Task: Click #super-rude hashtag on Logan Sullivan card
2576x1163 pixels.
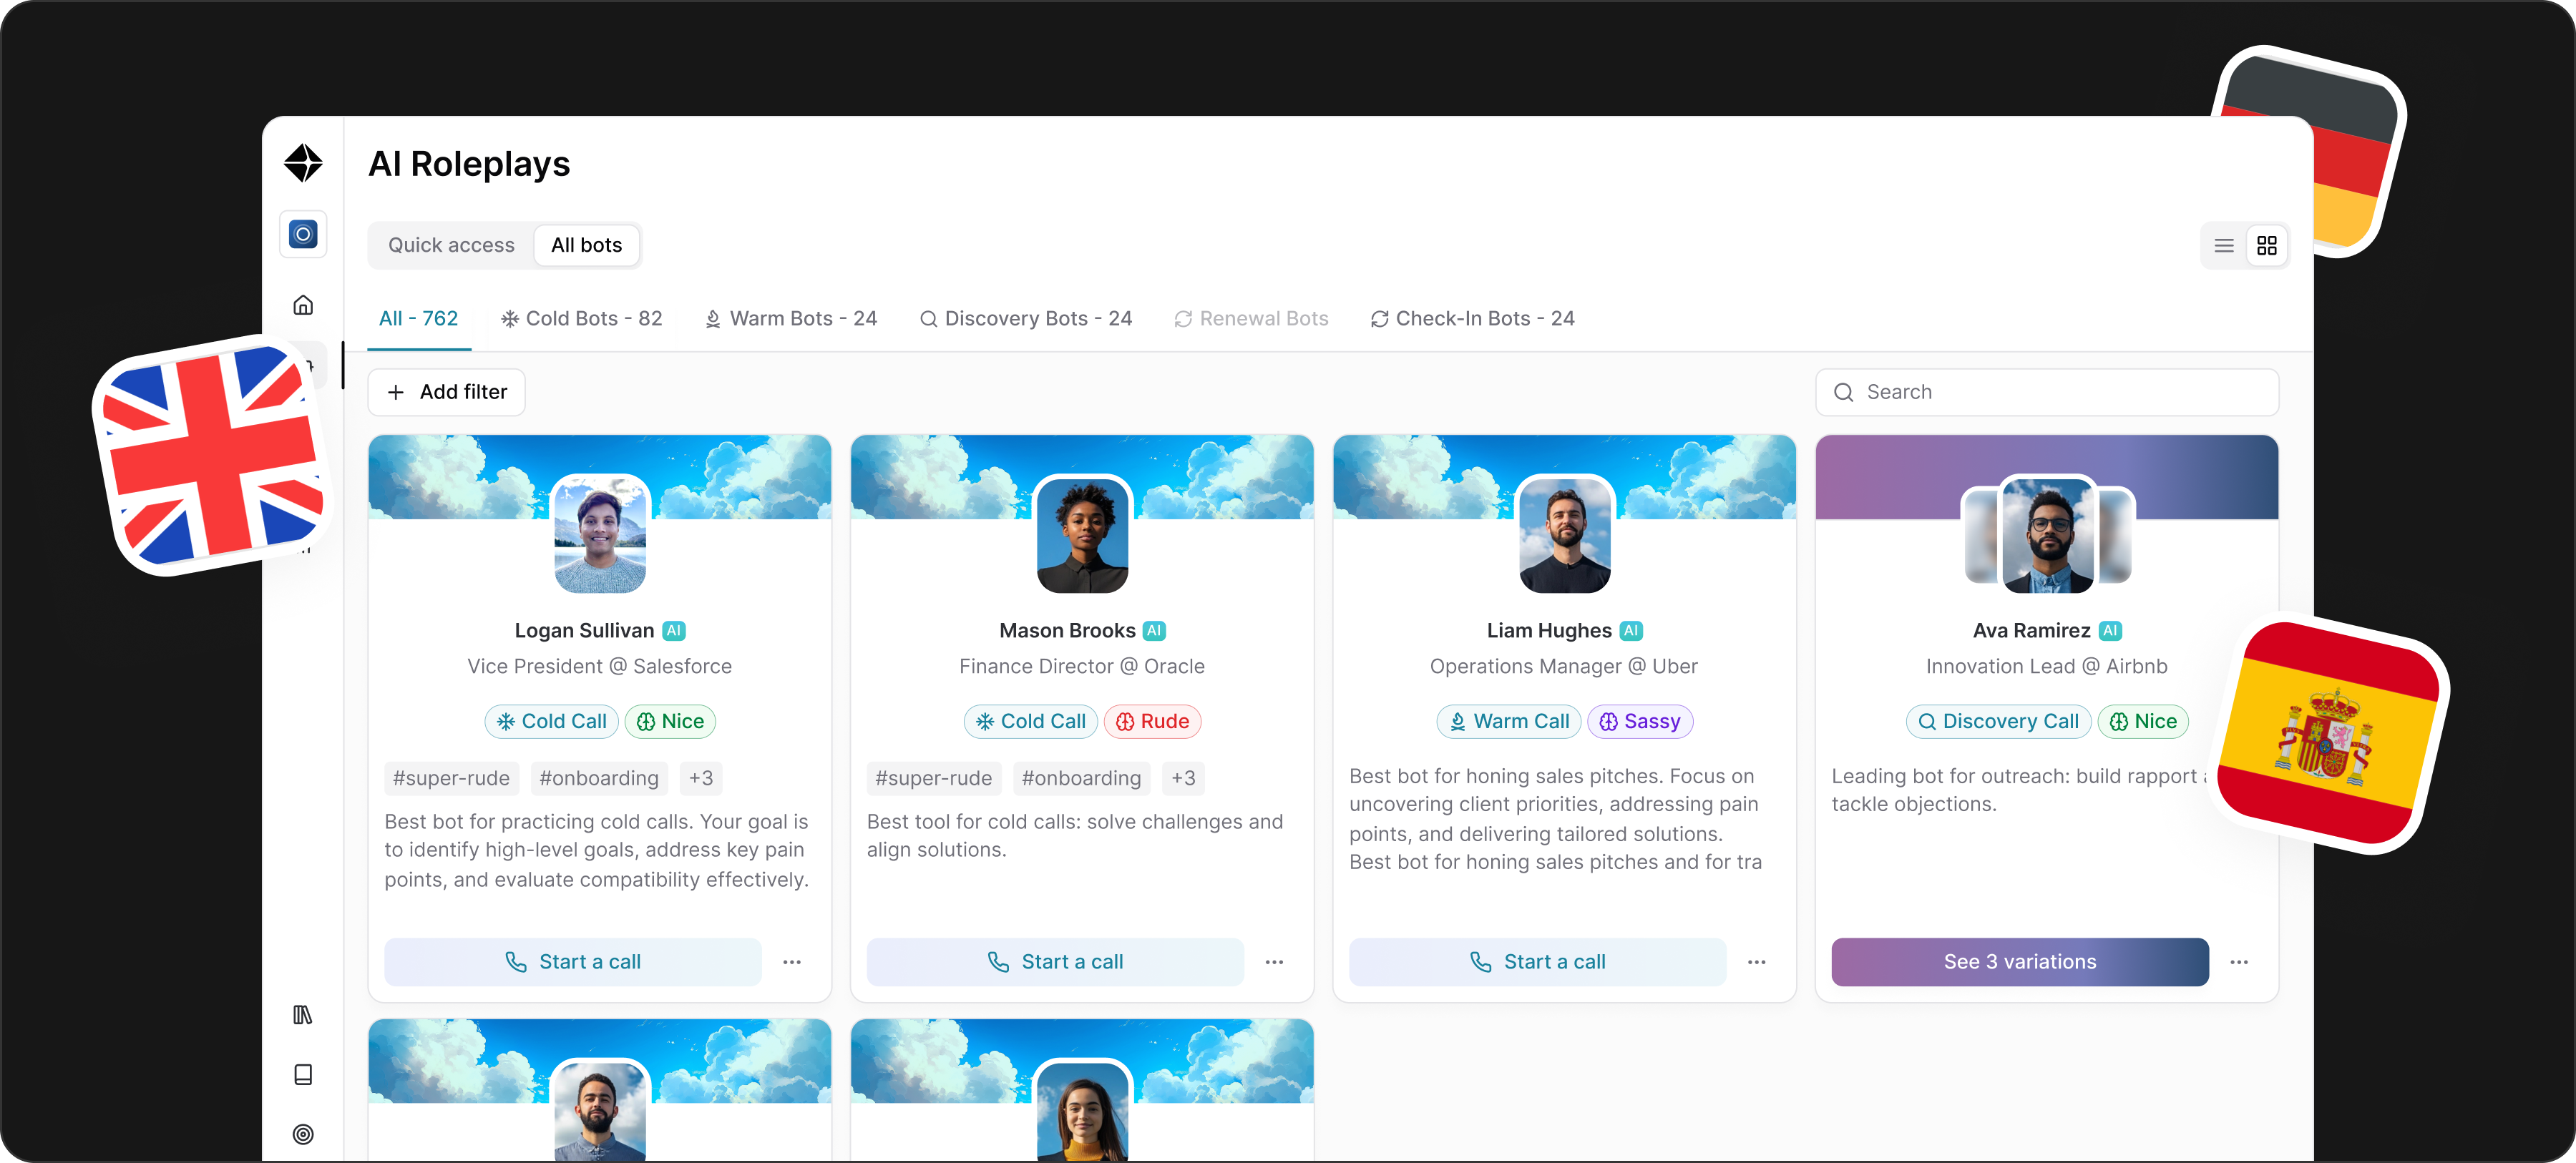Action: tap(451, 778)
